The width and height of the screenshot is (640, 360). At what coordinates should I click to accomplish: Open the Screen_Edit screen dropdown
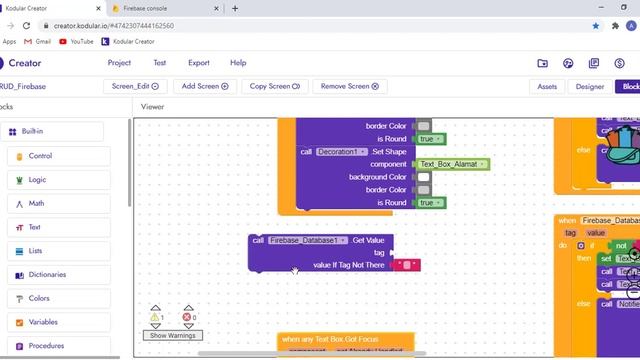[135, 87]
